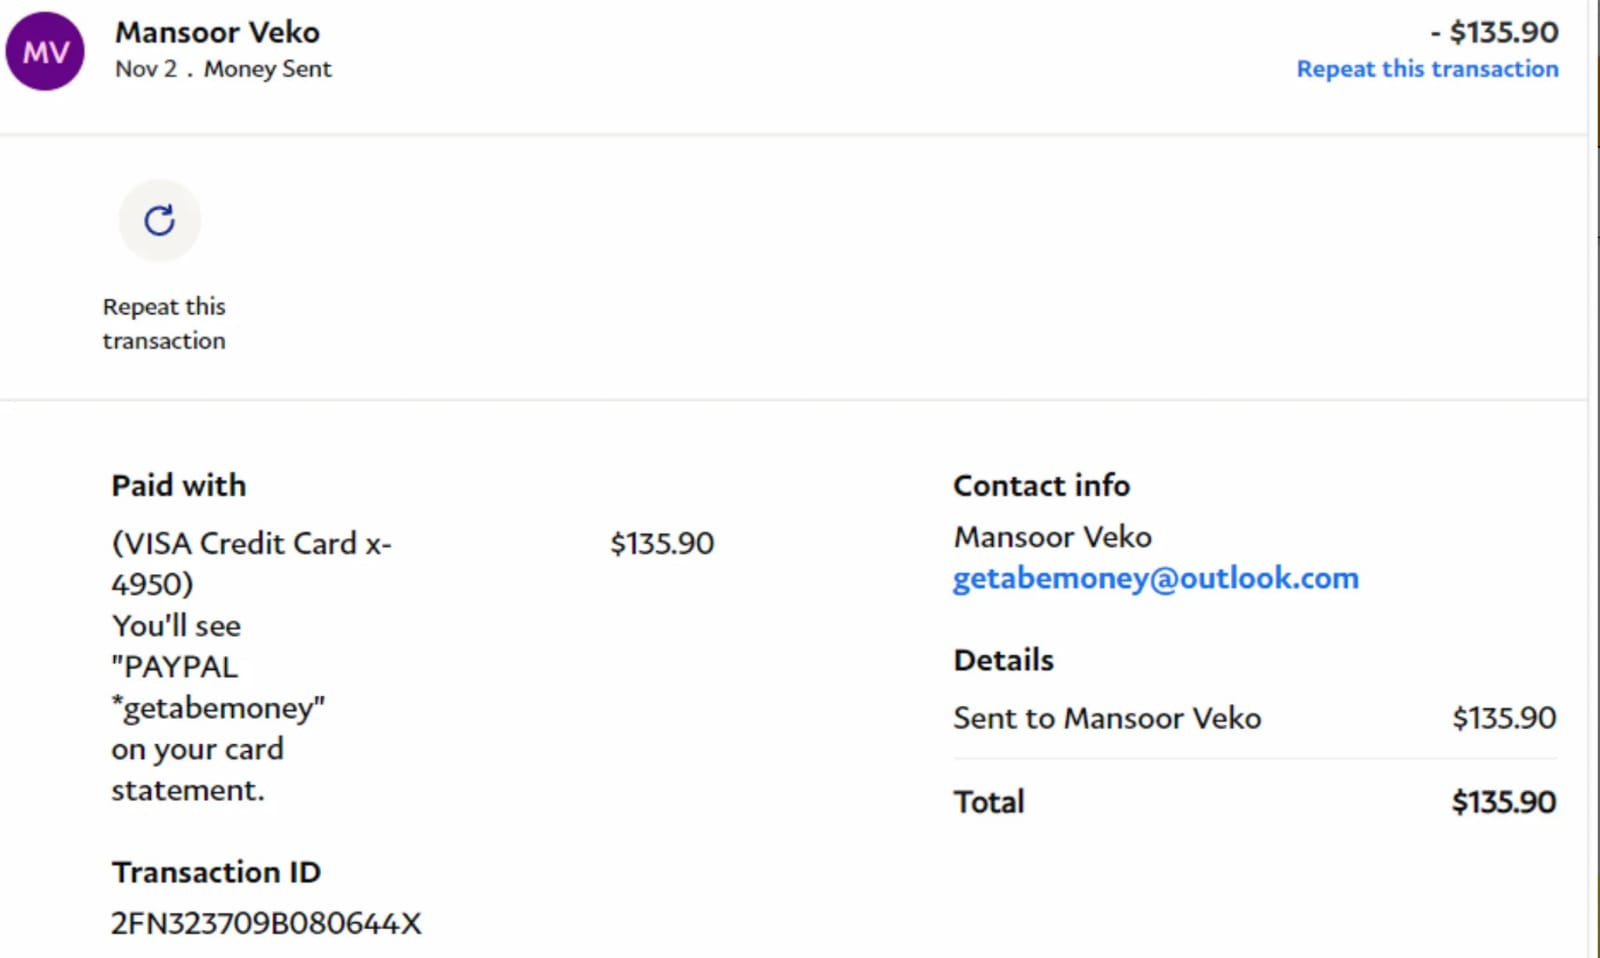Click the Mansoor Veko header name
Screen dimensions: 1600x958
pos(217,32)
